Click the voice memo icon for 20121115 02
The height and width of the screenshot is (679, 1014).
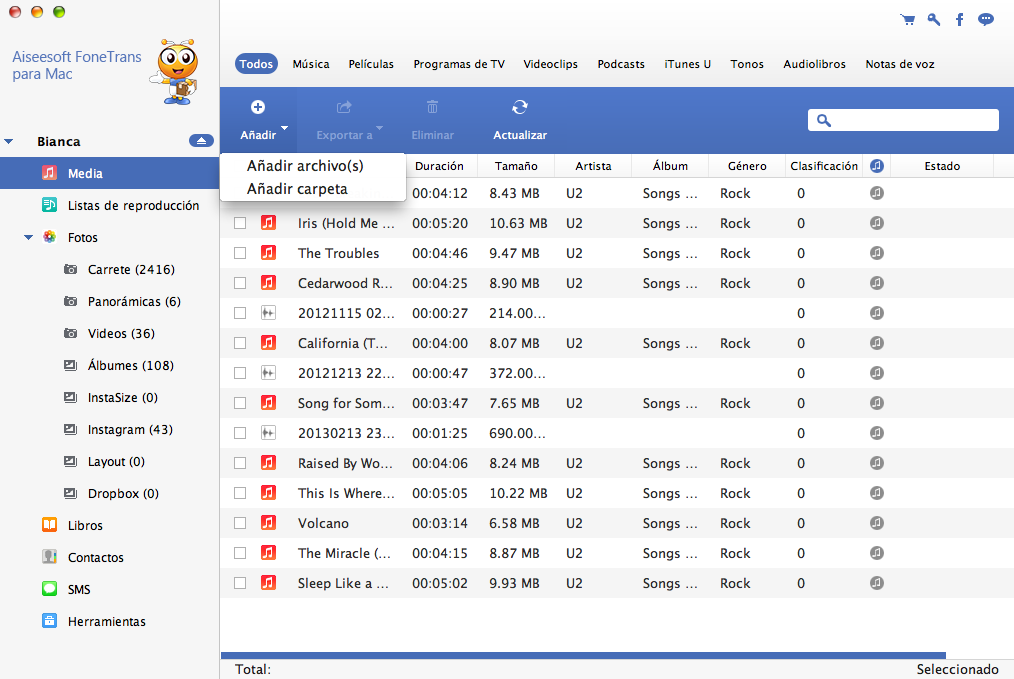(x=268, y=313)
